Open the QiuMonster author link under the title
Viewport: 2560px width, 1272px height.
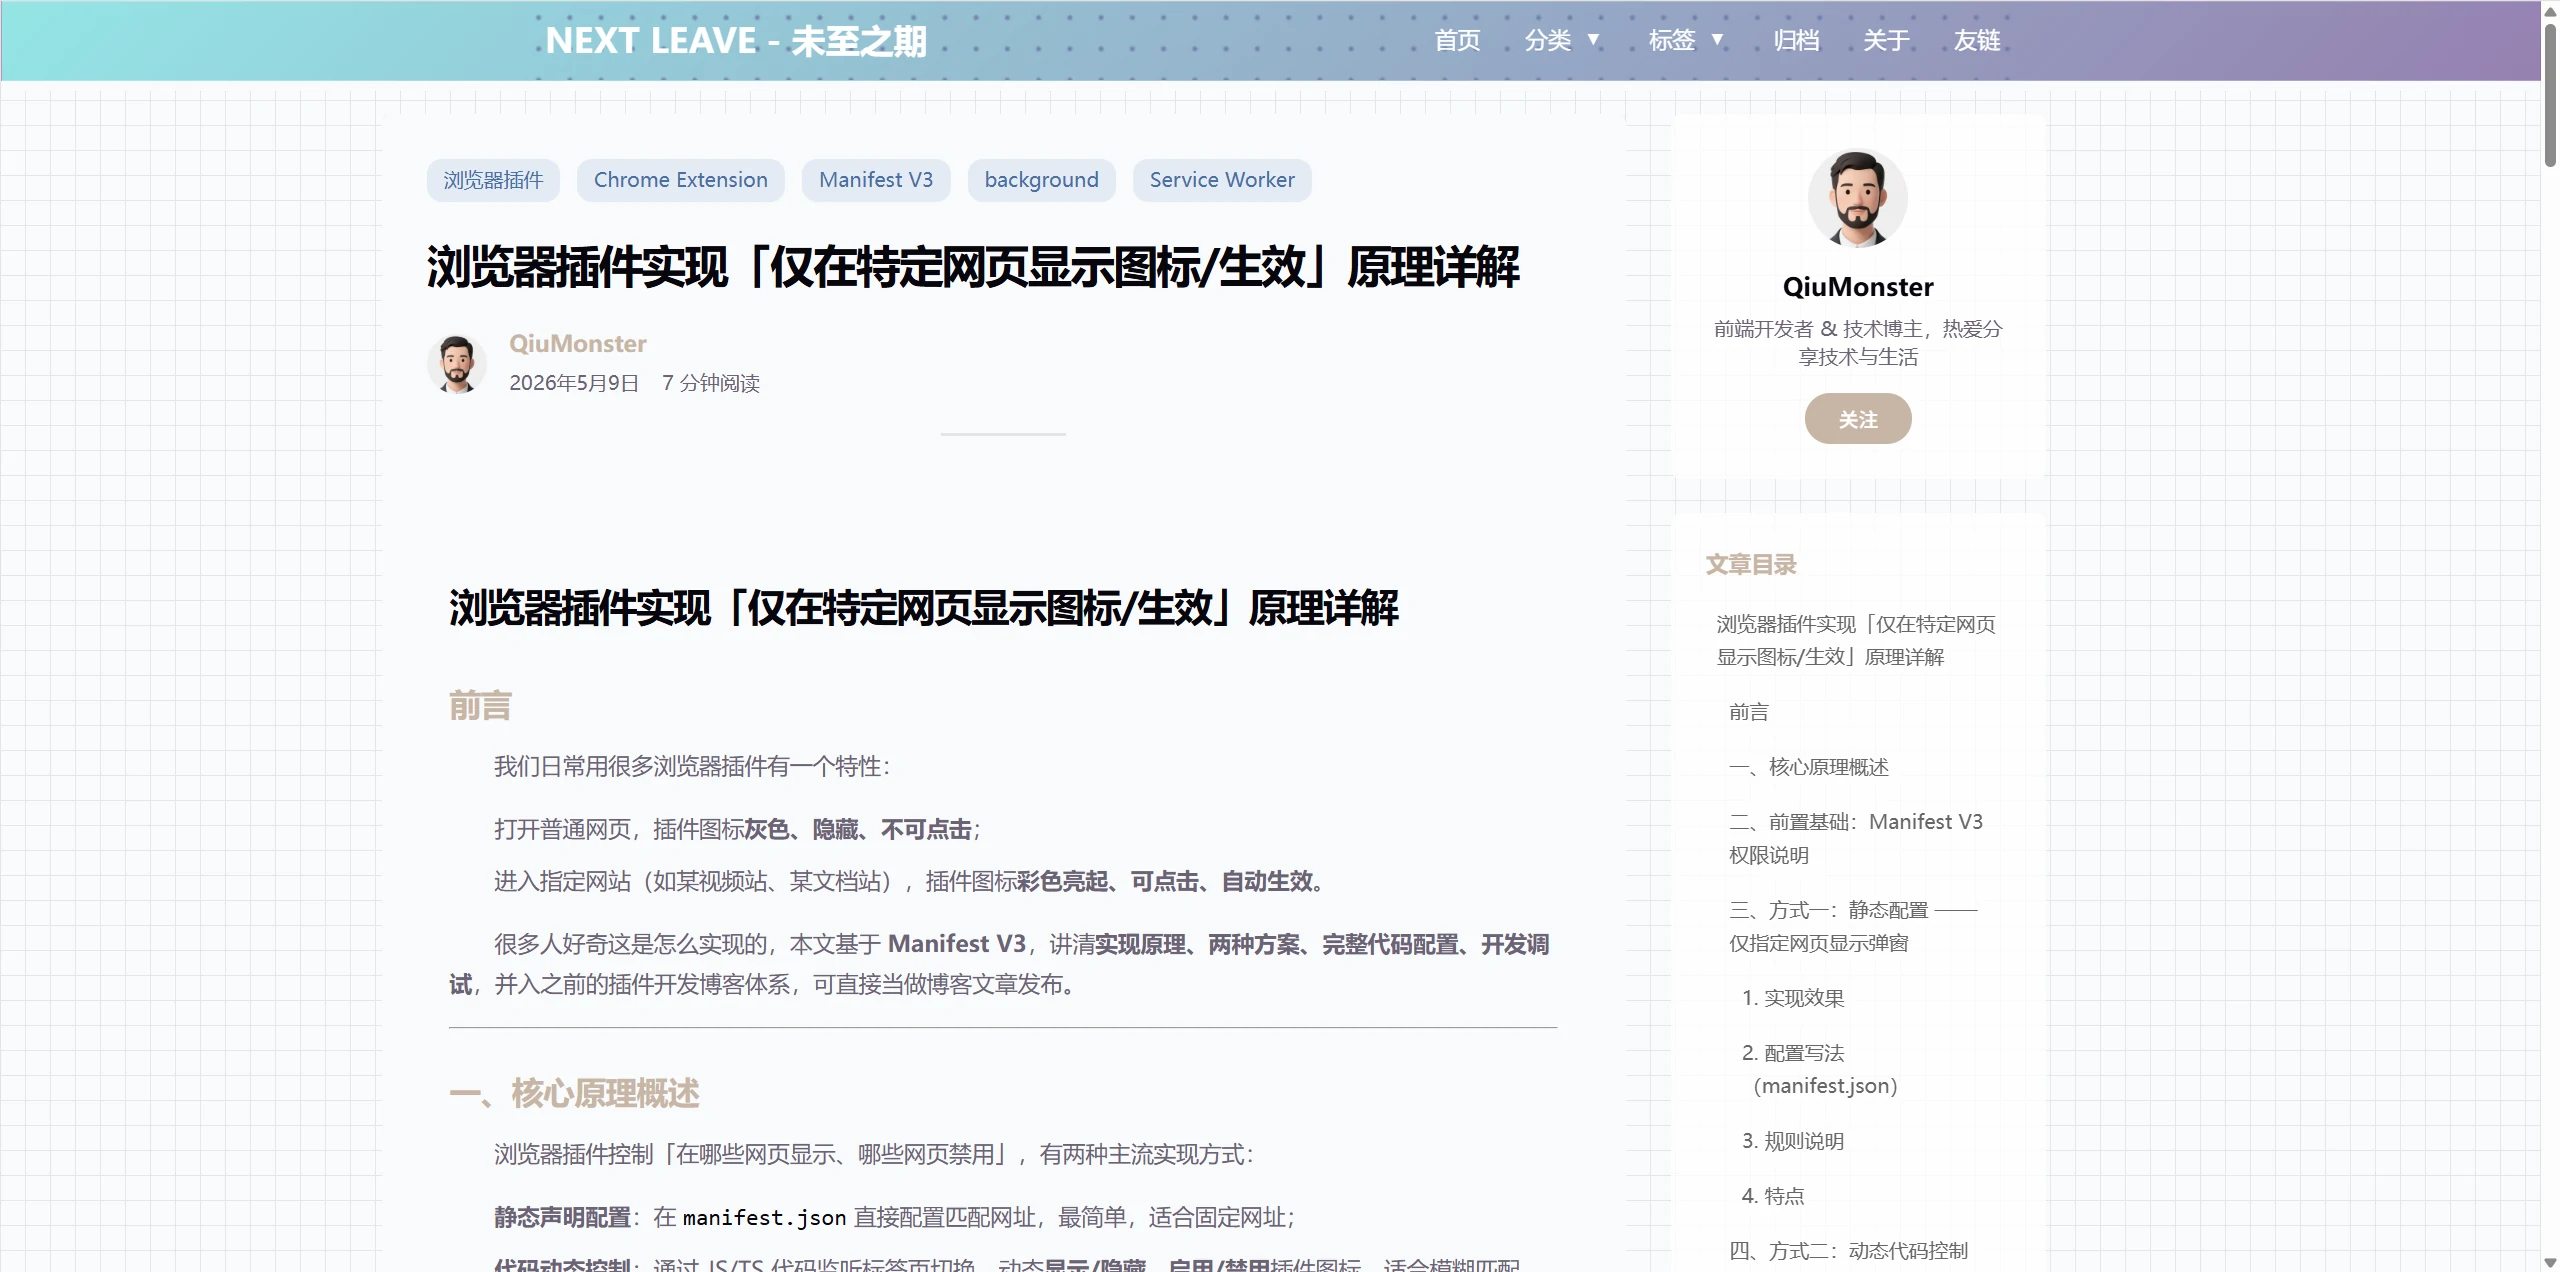tap(578, 344)
